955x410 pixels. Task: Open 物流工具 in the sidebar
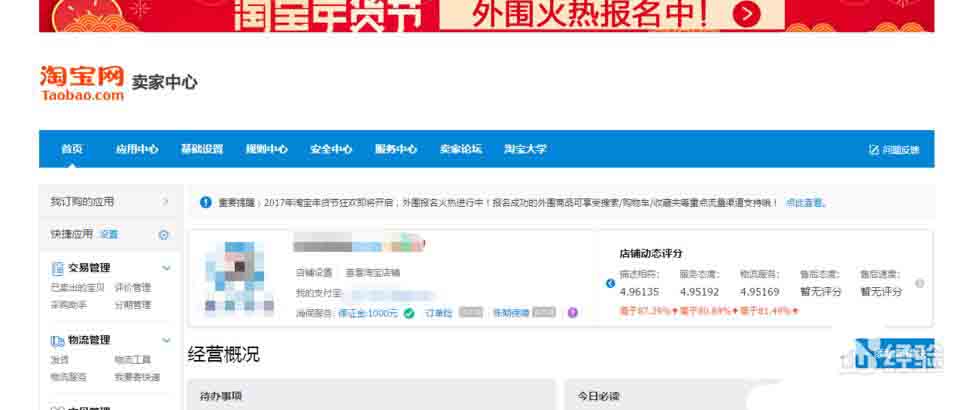(133, 360)
